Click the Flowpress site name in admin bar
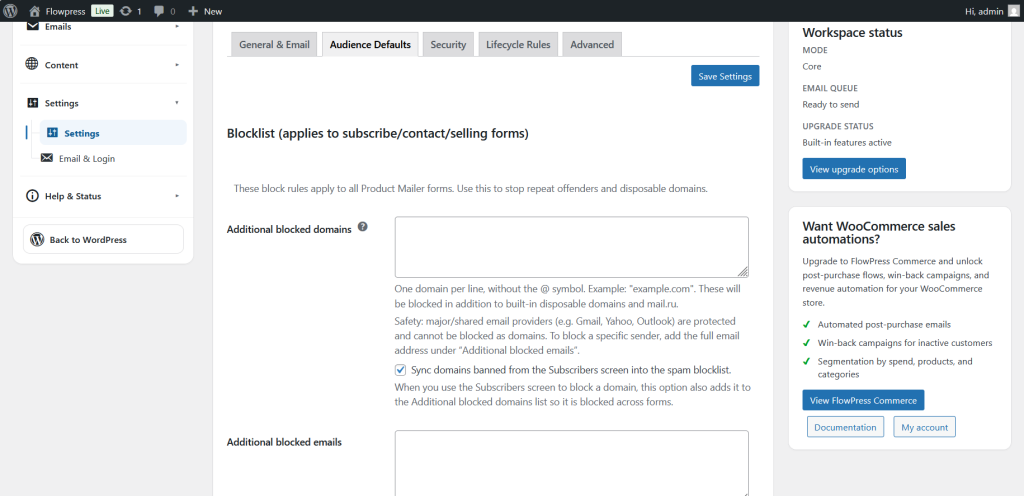The width and height of the screenshot is (1024, 496). pos(65,11)
